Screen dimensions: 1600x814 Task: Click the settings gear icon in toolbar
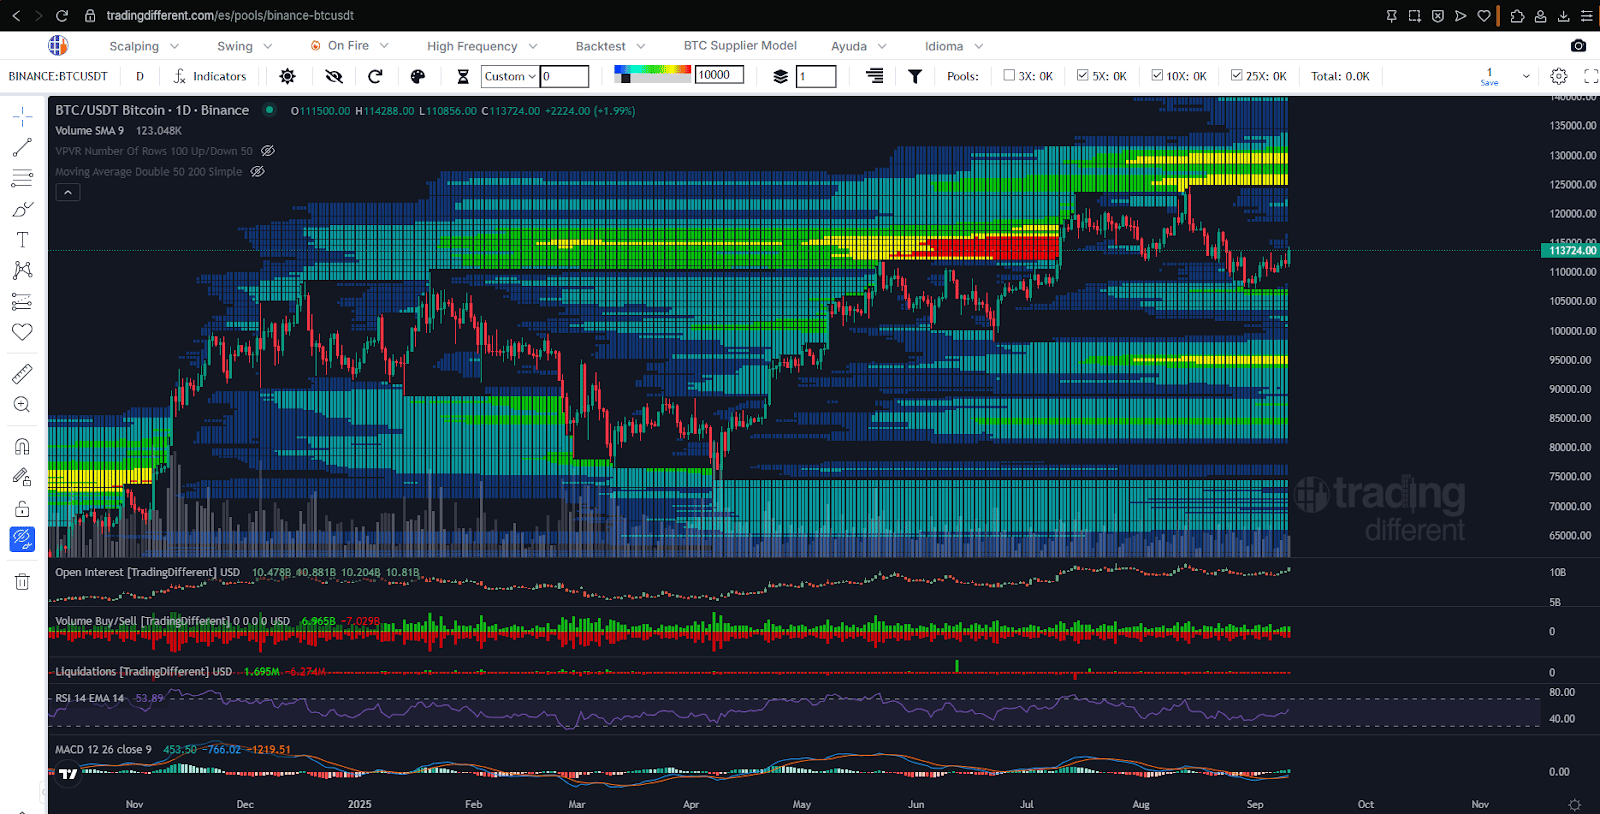[x=1559, y=76]
